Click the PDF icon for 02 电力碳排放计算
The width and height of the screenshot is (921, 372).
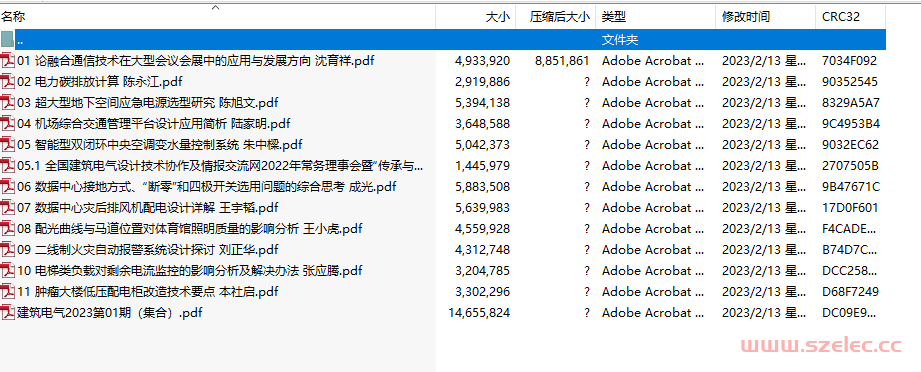(8, 82)
